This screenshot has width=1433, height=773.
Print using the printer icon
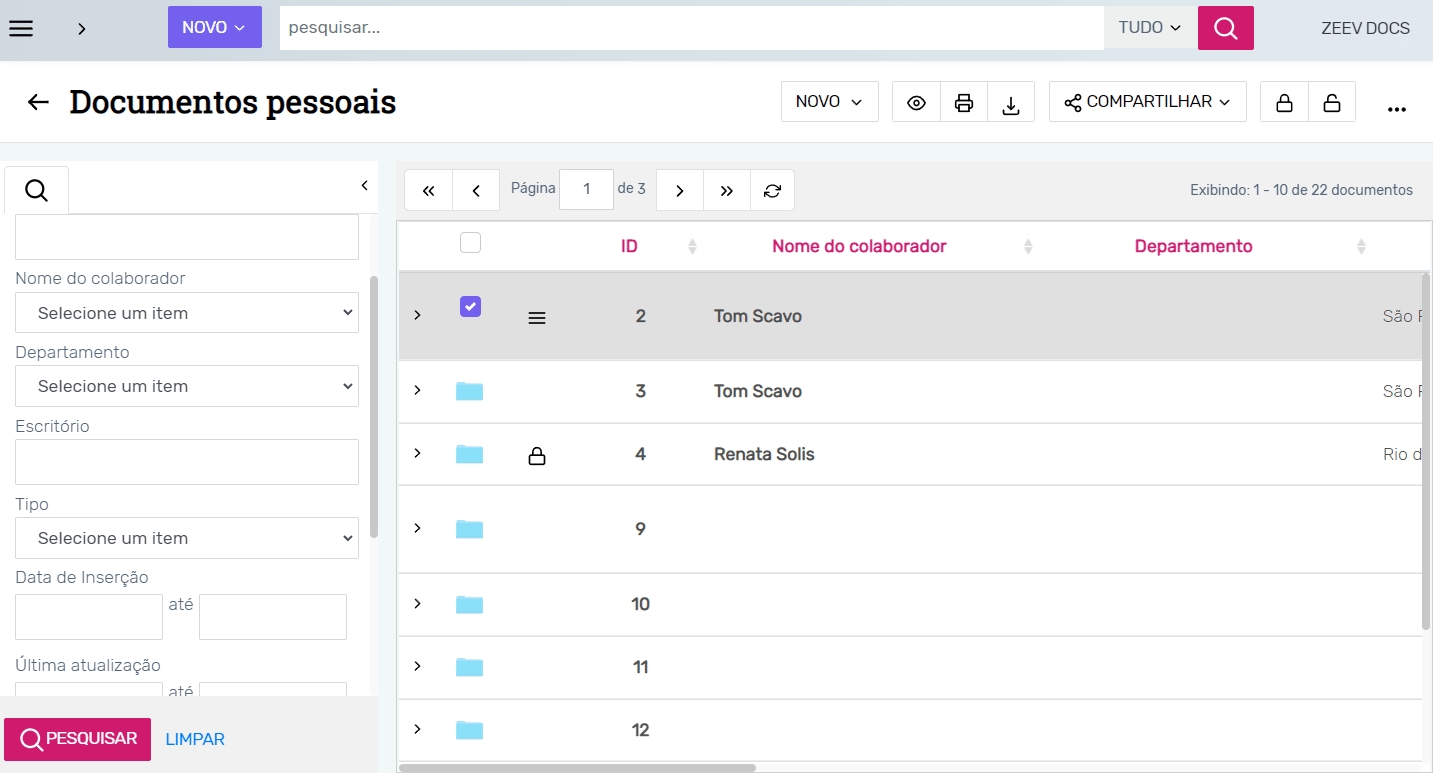click(964, 102)
